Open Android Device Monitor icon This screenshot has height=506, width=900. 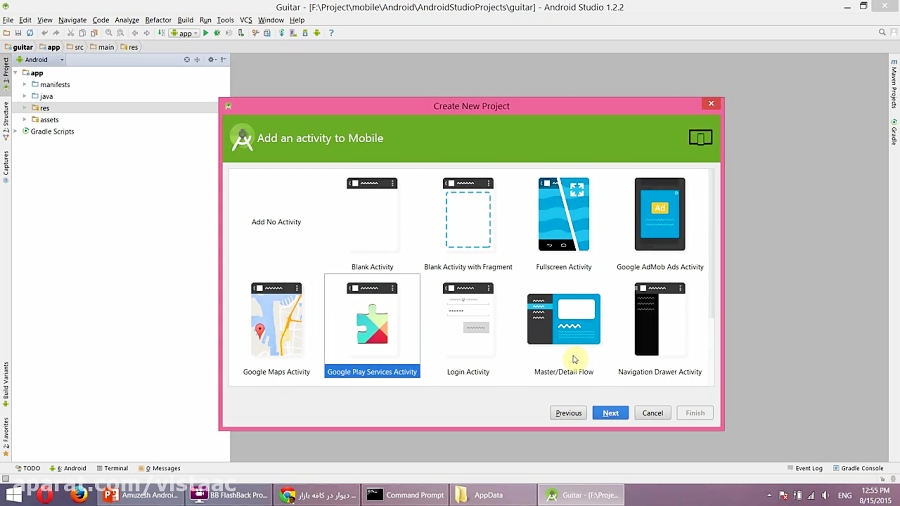tap(316, 33)
